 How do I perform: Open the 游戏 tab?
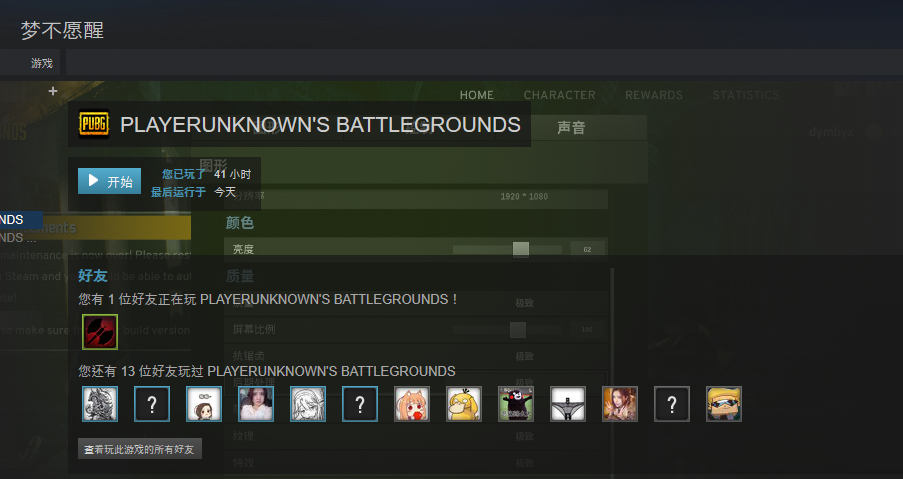coord(41,63)
